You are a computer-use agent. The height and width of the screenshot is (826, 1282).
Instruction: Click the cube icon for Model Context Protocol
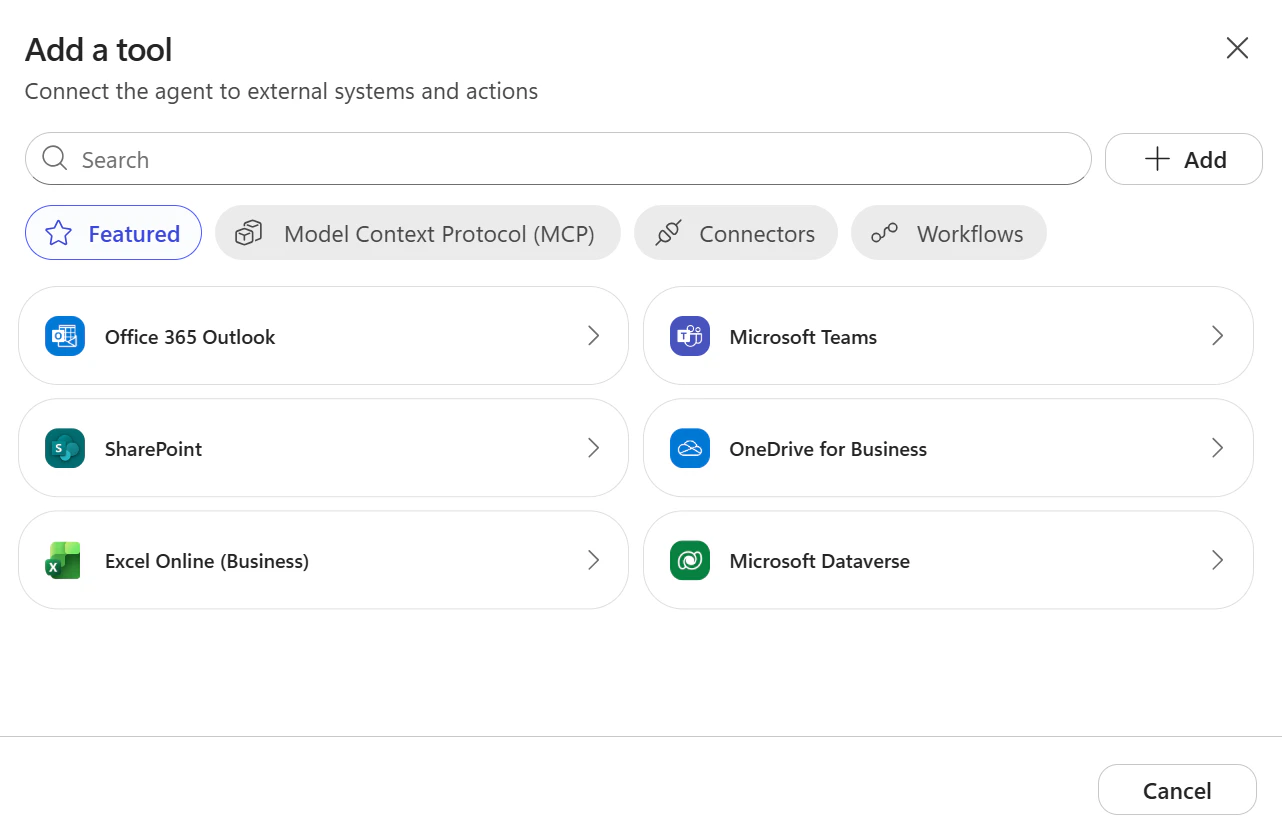point(248,233)
